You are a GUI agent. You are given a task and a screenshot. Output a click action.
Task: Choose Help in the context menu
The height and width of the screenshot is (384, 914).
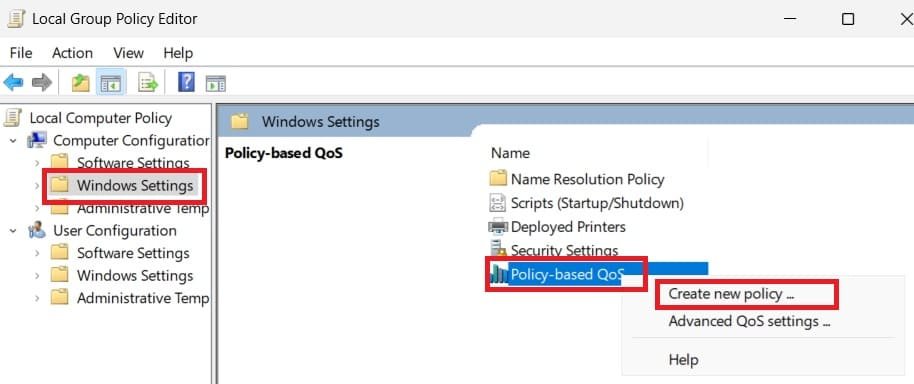[683, 360]
